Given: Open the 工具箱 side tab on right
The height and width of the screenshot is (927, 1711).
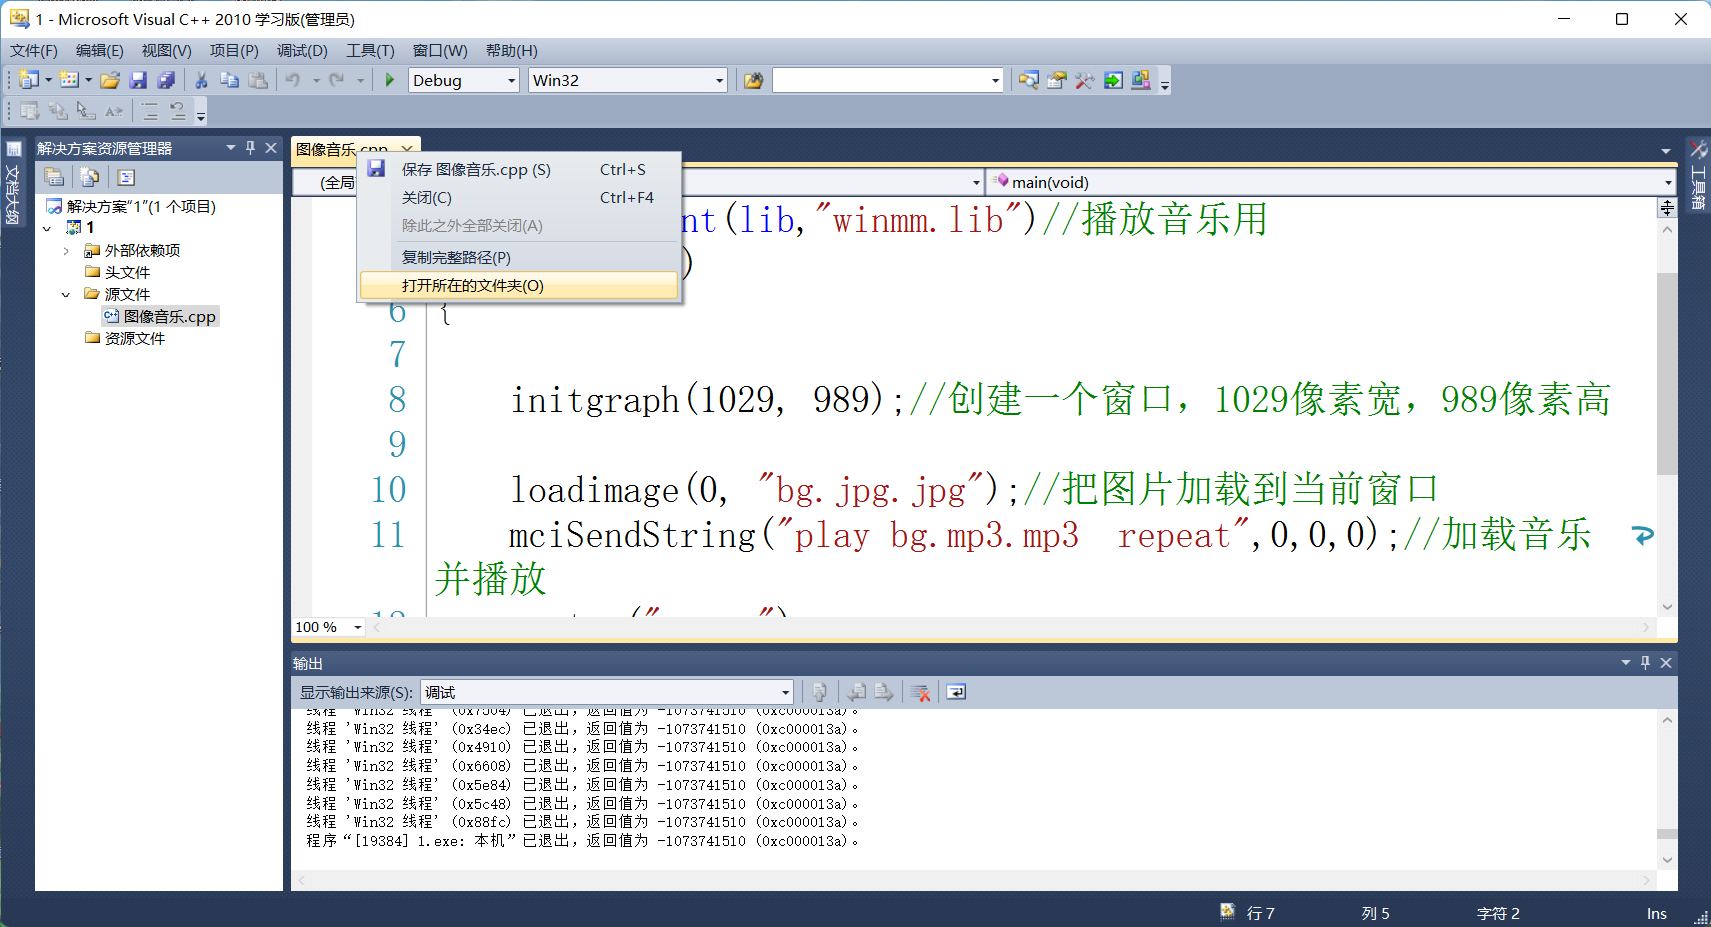Looking at the screenshot, I should coord(1697,178).
